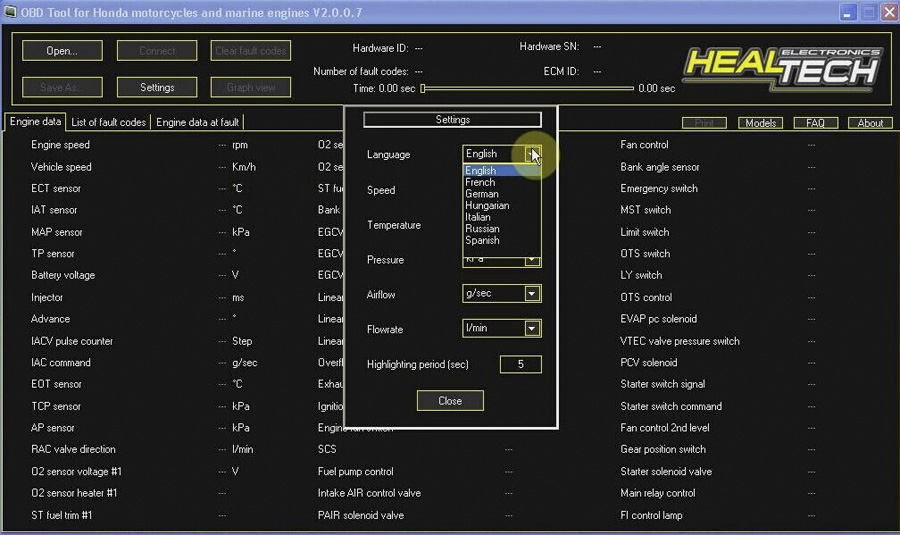This screenshot has width=900, height=535.
Task: Click the HealTech Electronics logo
Action: click(782, 69)
